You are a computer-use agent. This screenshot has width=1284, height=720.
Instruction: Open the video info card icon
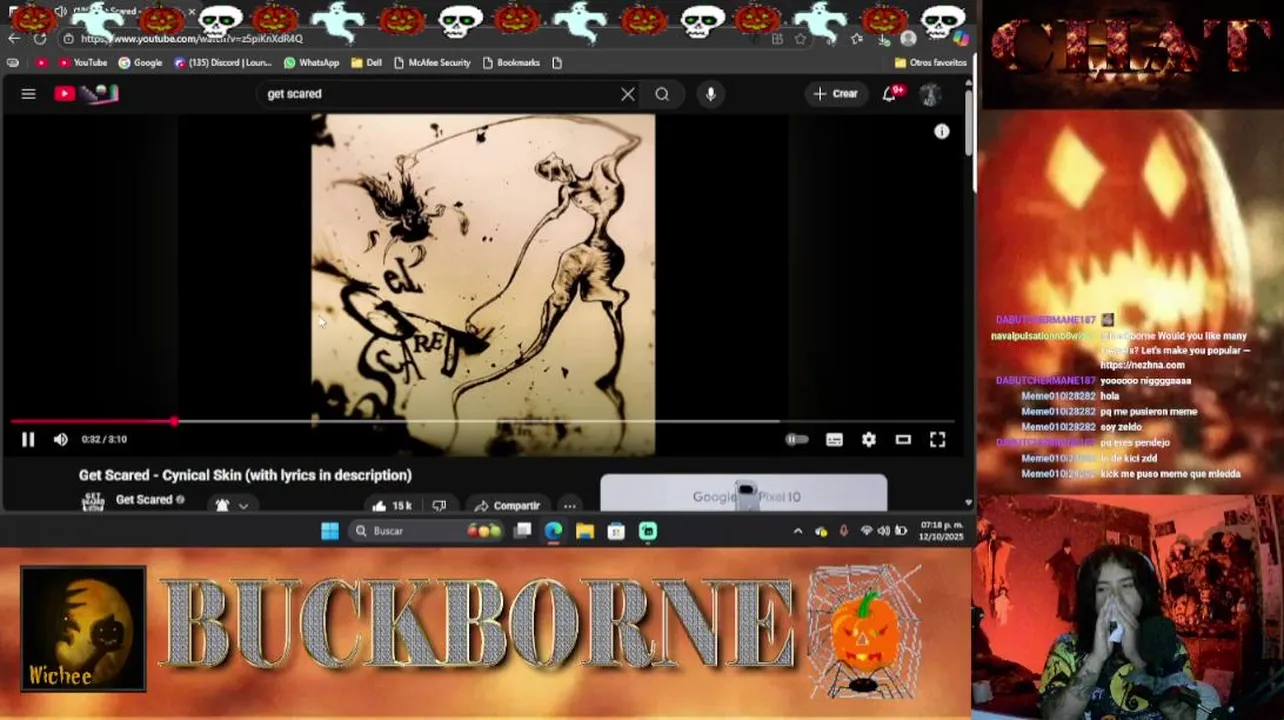(942, 131)
